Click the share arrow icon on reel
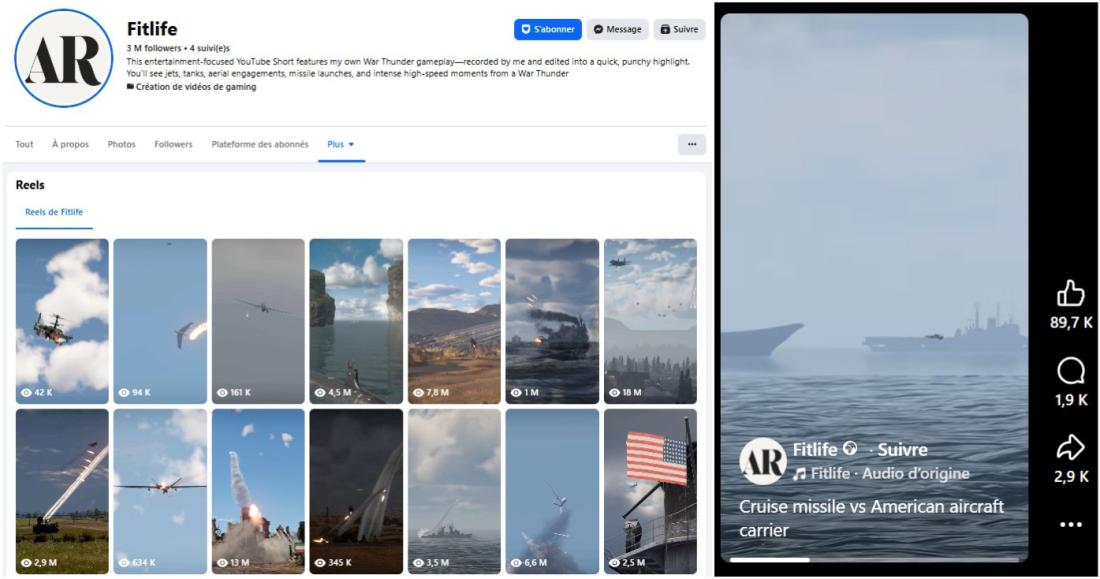The height and width of the screenshot is (579, 1100). pyautogui.click(x=1071, y=448)
